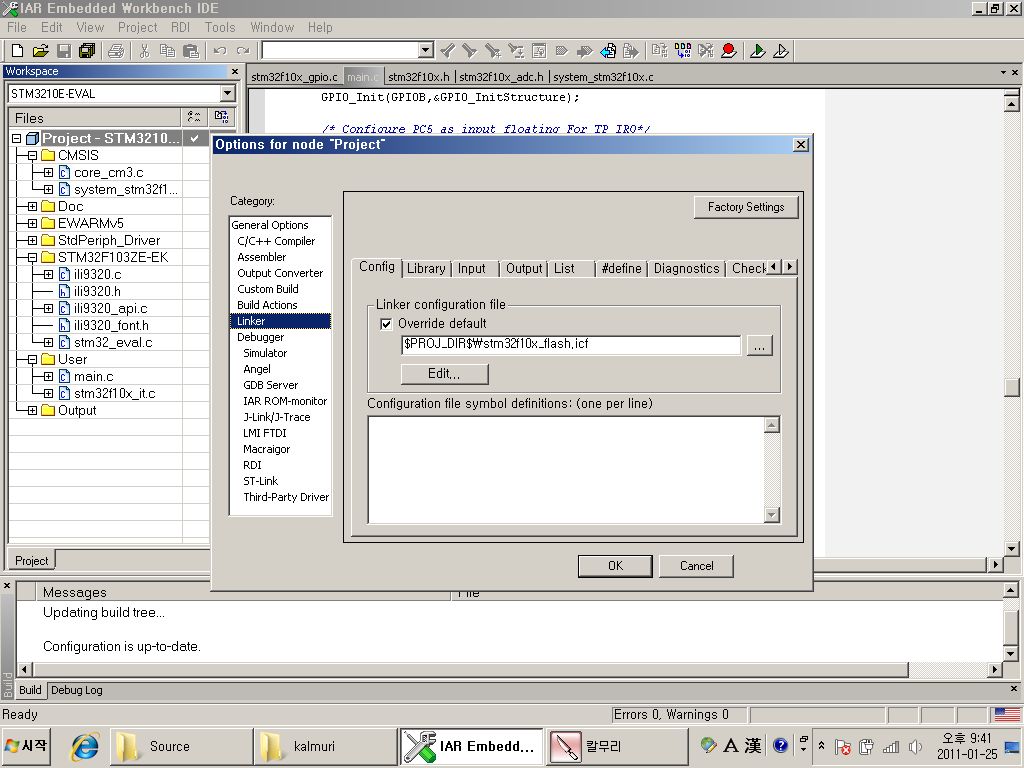Click the symbol definitions scrollbar down arrow

772,515
